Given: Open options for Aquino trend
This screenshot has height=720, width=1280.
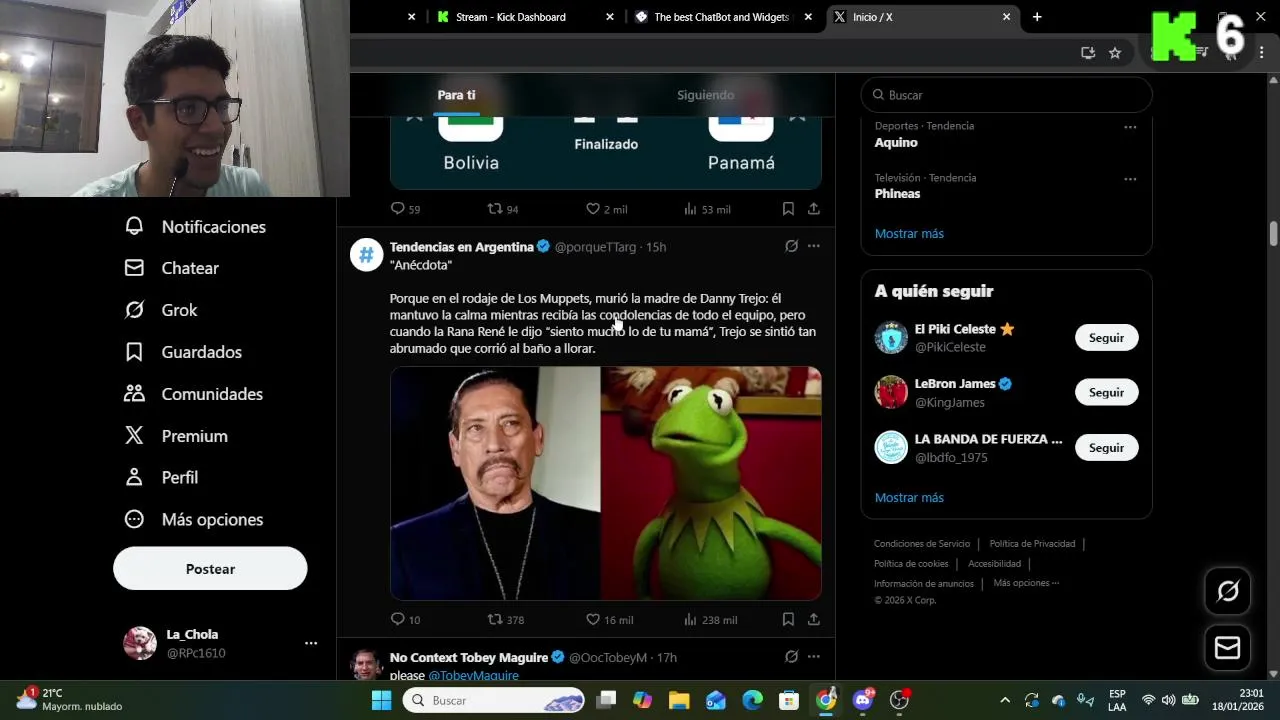Looking at the screenshot, I should 1130,127.
